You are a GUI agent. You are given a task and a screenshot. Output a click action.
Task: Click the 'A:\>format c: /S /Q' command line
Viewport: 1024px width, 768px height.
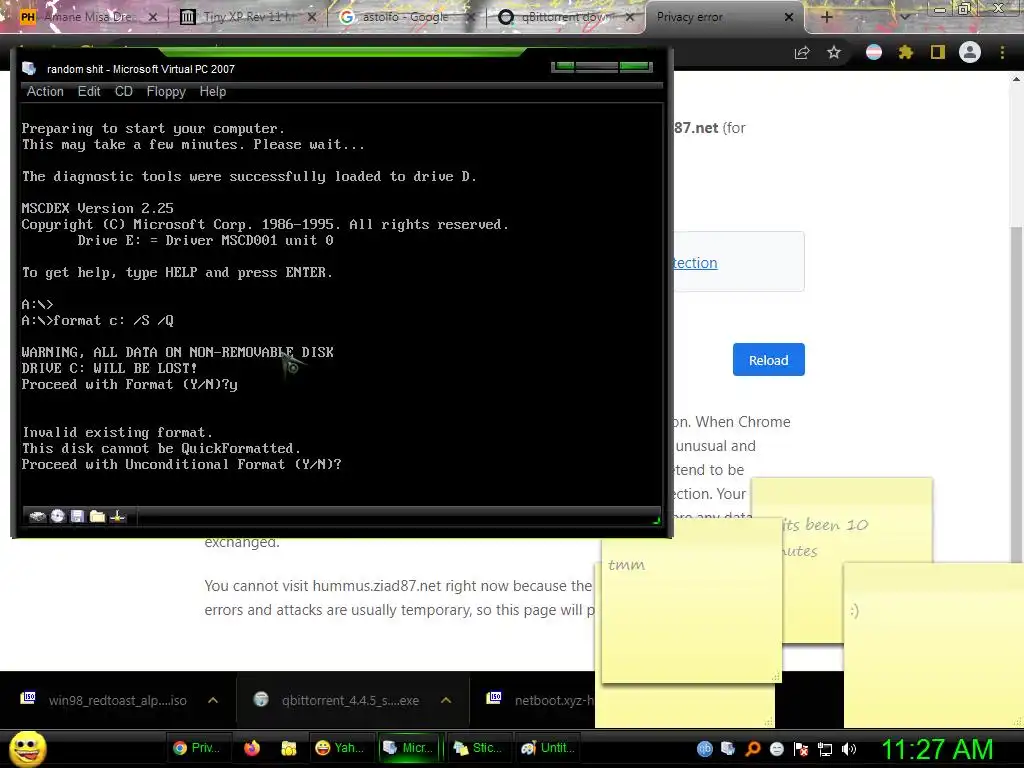click(x=97, y=321)
